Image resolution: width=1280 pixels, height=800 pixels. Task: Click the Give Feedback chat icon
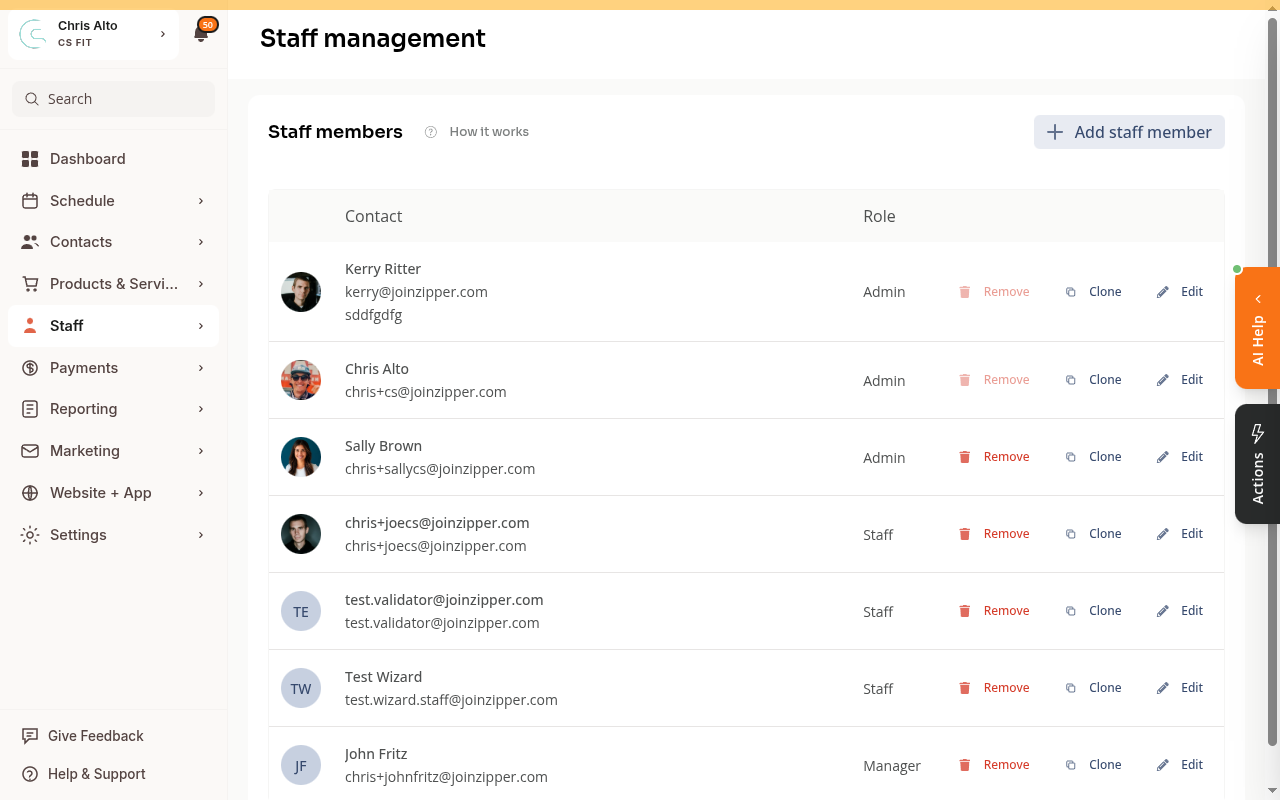pyautogui.click(x=30, y=736)
